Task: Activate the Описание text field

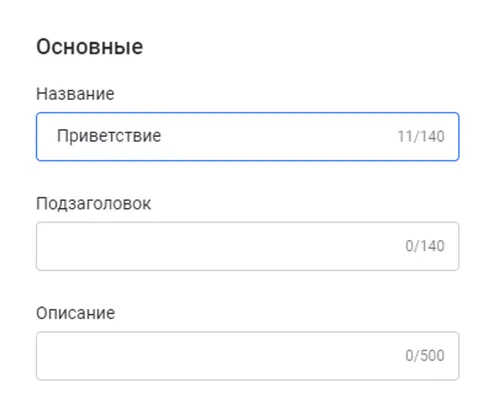Action: [247, 356]
